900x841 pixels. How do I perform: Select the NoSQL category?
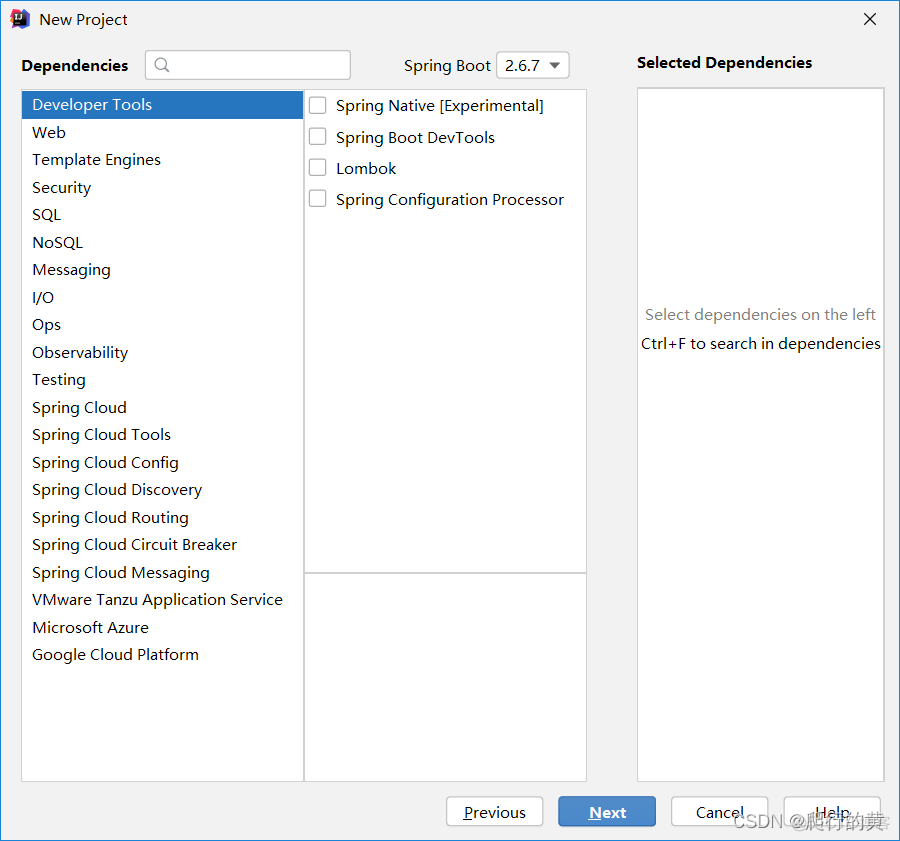pyautogui.click(x=57, y=242)
